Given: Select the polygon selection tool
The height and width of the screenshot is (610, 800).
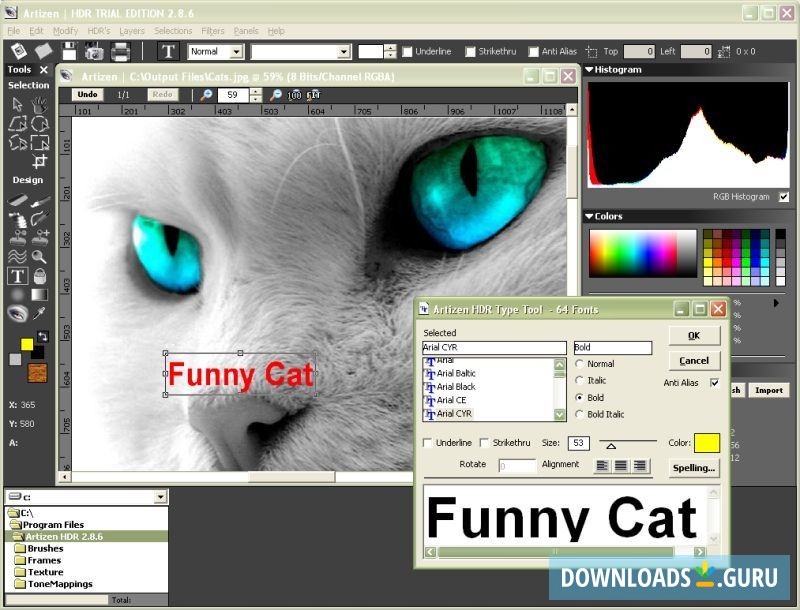Looking at the screenshot, I should pos(17,123).
